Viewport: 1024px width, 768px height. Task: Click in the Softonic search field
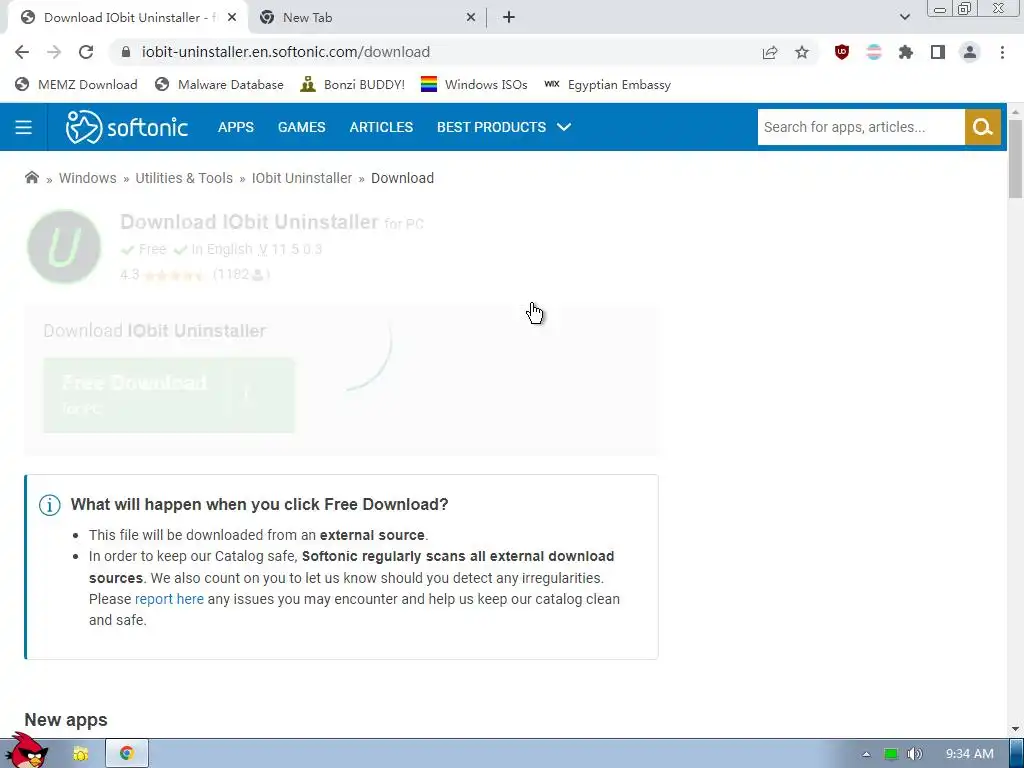point(861,127)
